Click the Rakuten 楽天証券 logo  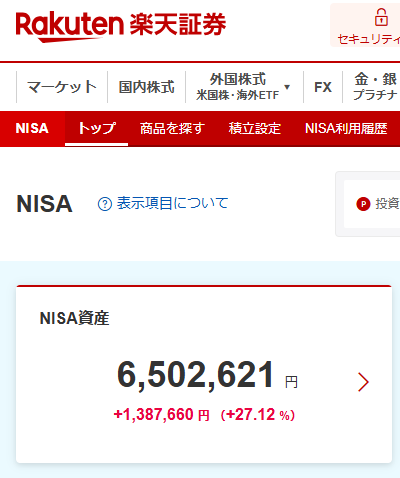[x=121, y=27]
